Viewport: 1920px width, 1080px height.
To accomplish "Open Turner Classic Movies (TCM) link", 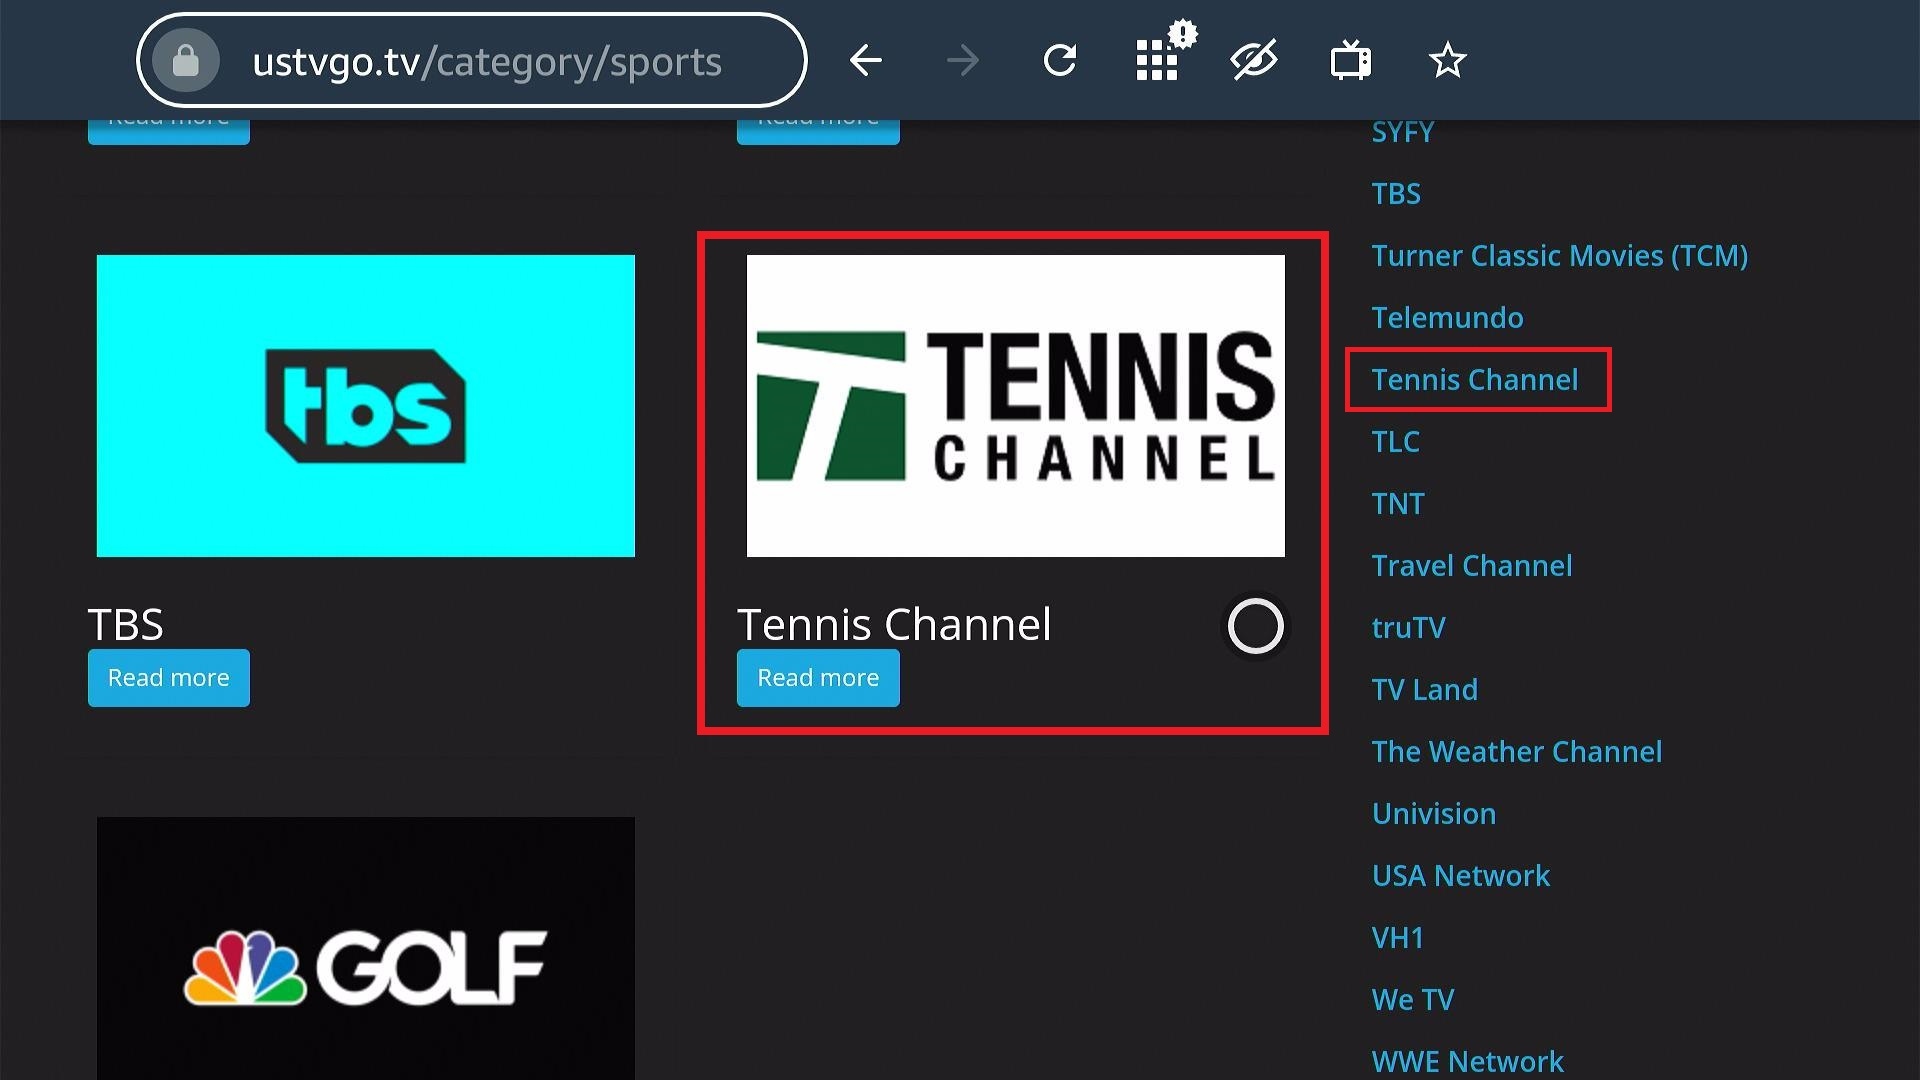I will tap(1560, 256).
